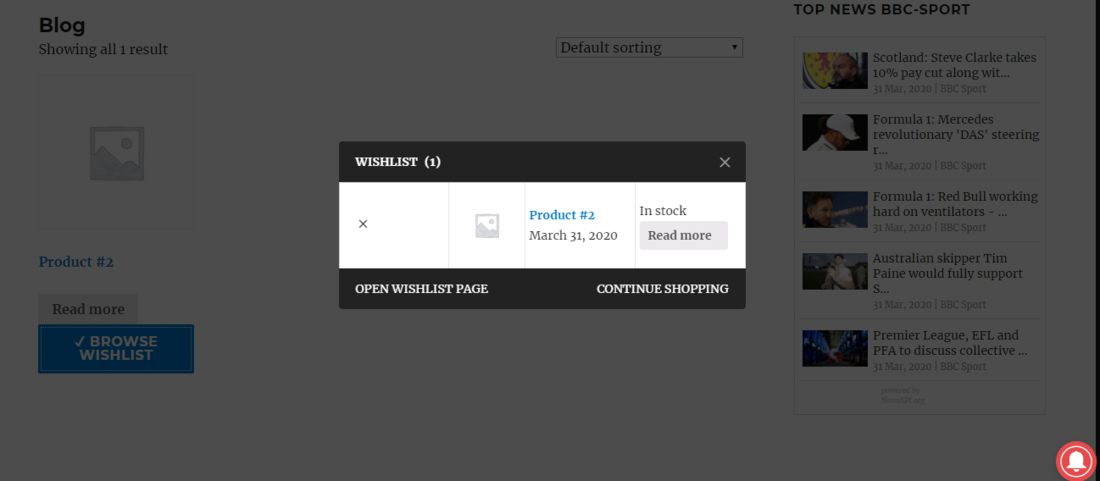Open Wishlist Page
The width and height of the screenshot is (1100, 481).
(x=421, y=289)
